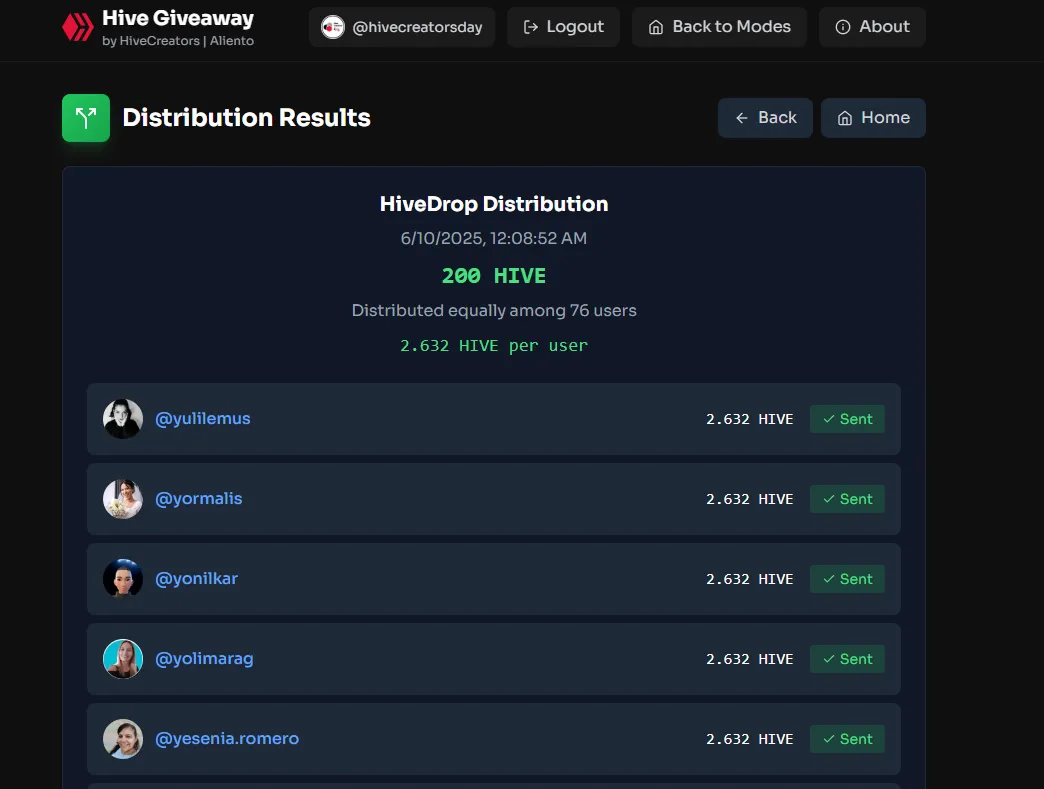
Task: Open yormalis avatar thumbnail
Action: 123,499
